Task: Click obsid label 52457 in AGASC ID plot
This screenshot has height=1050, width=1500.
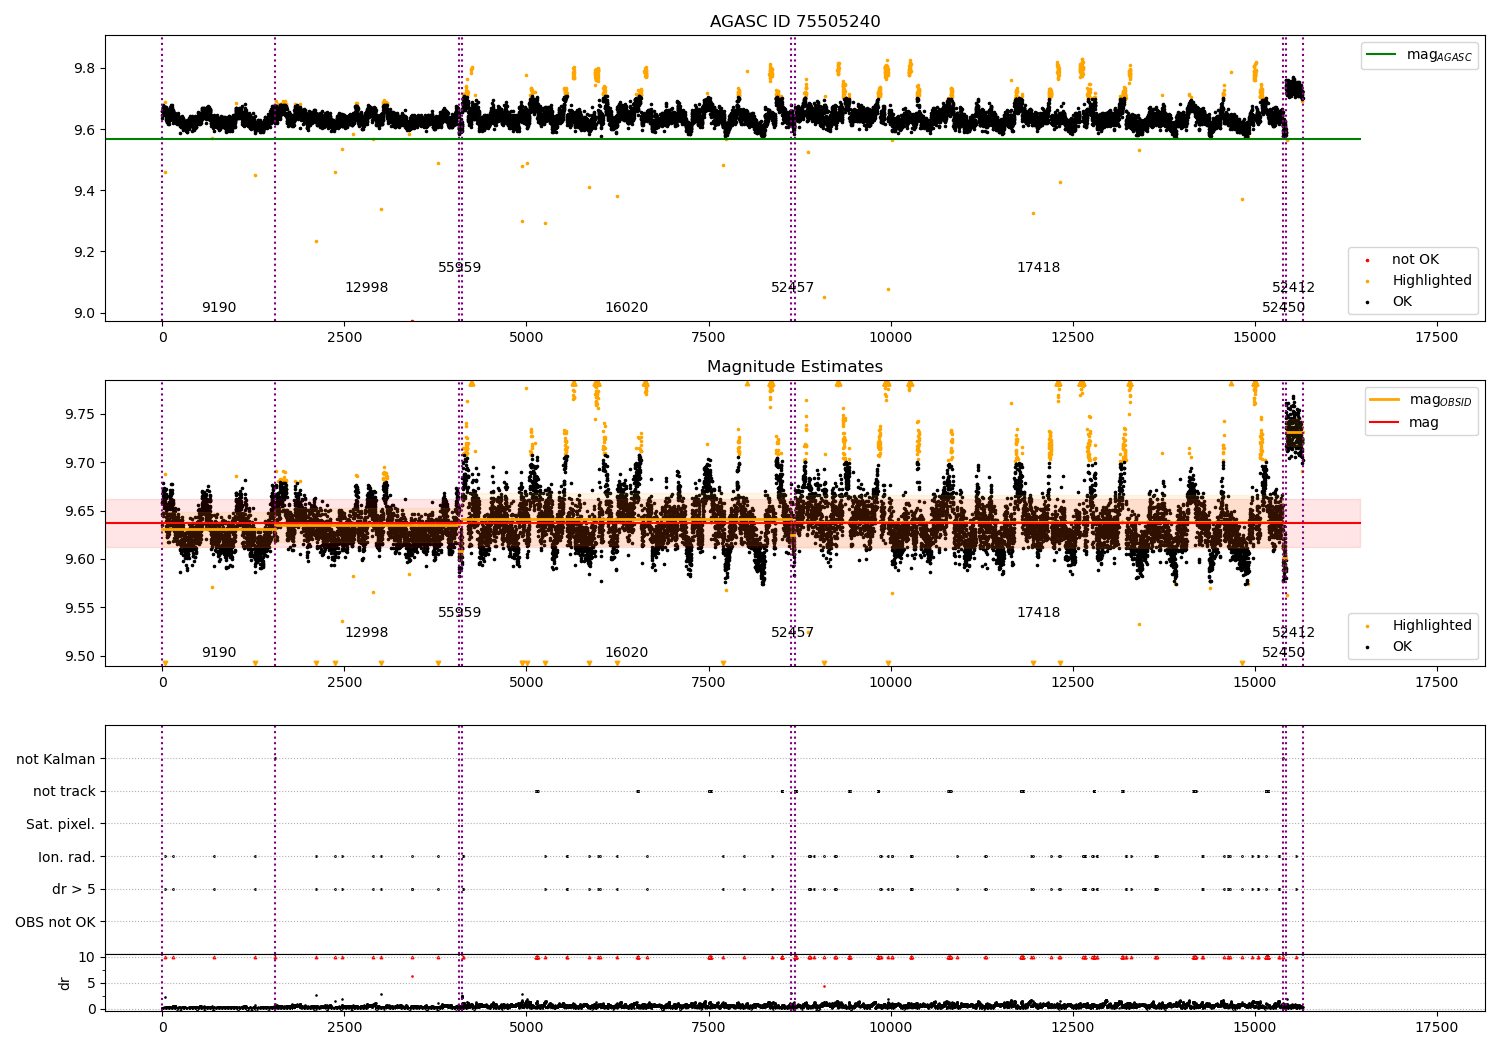Action: pyautogui.click(x=792, y=288)
